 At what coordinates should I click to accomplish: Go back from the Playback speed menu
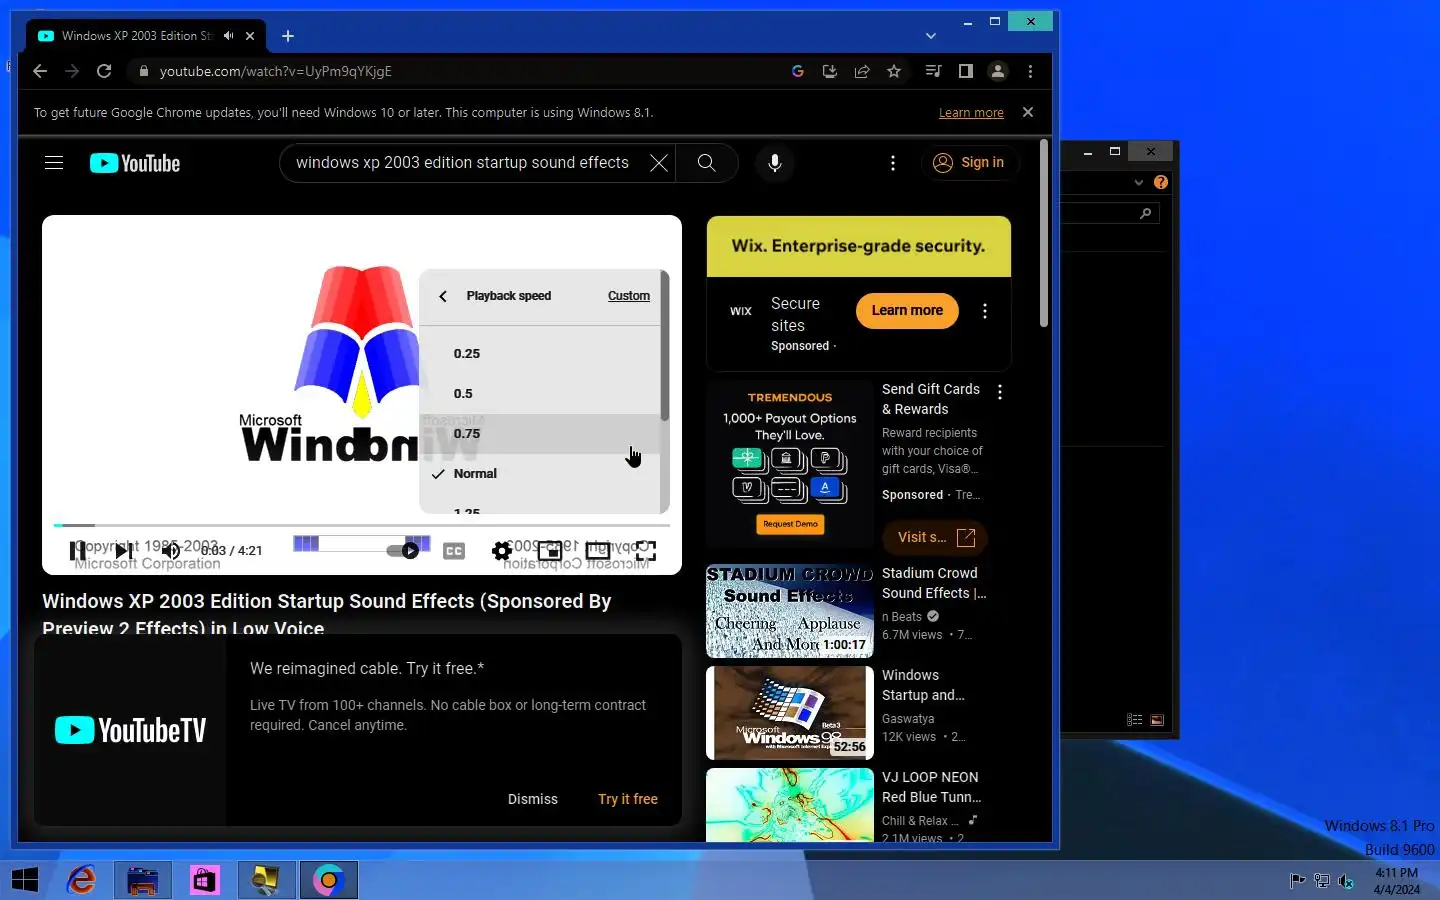pyautogui.click(x=443, y=296)
